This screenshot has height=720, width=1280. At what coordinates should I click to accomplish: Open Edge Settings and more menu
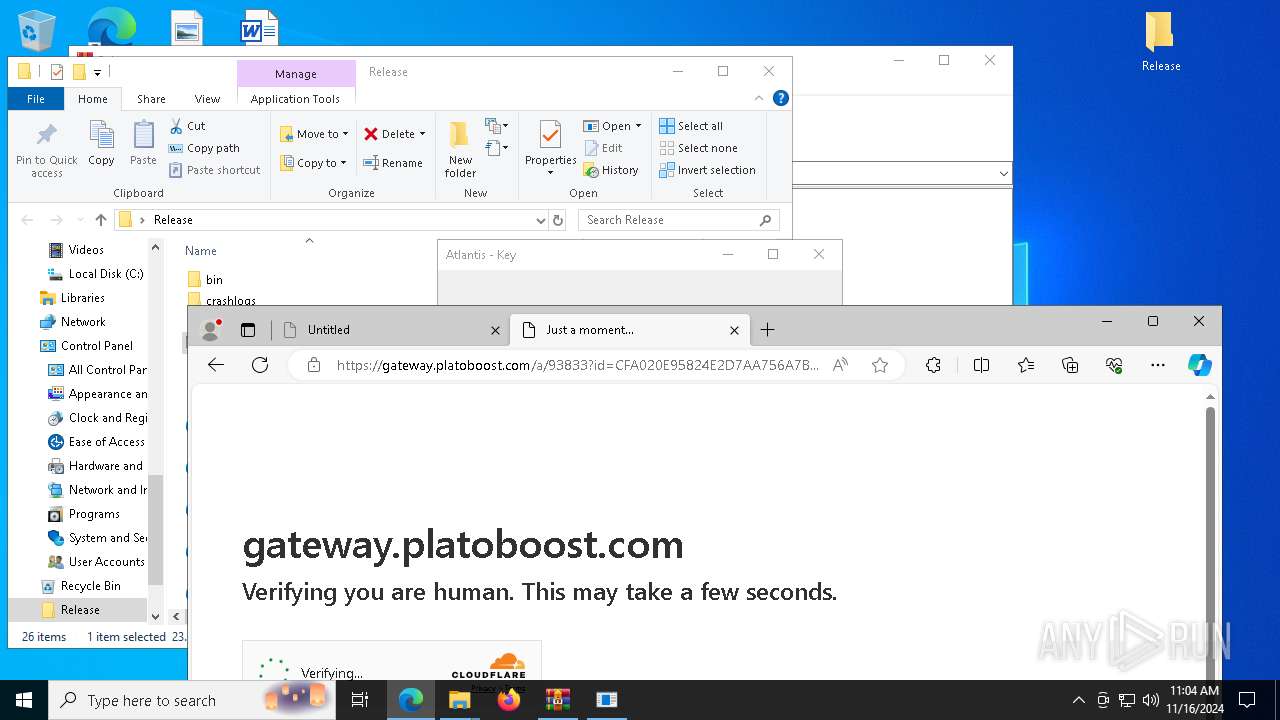point(1158,366)
